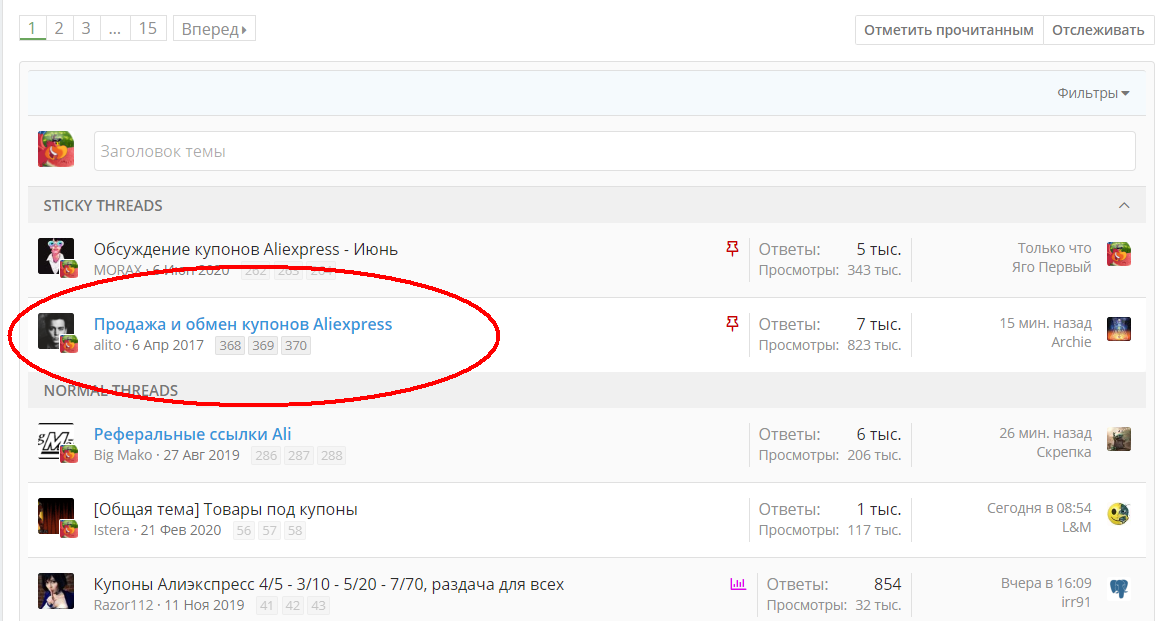Click the Вперед next page button
The height and width of the screenshot is (621, 1166).
tap(214, 29)
